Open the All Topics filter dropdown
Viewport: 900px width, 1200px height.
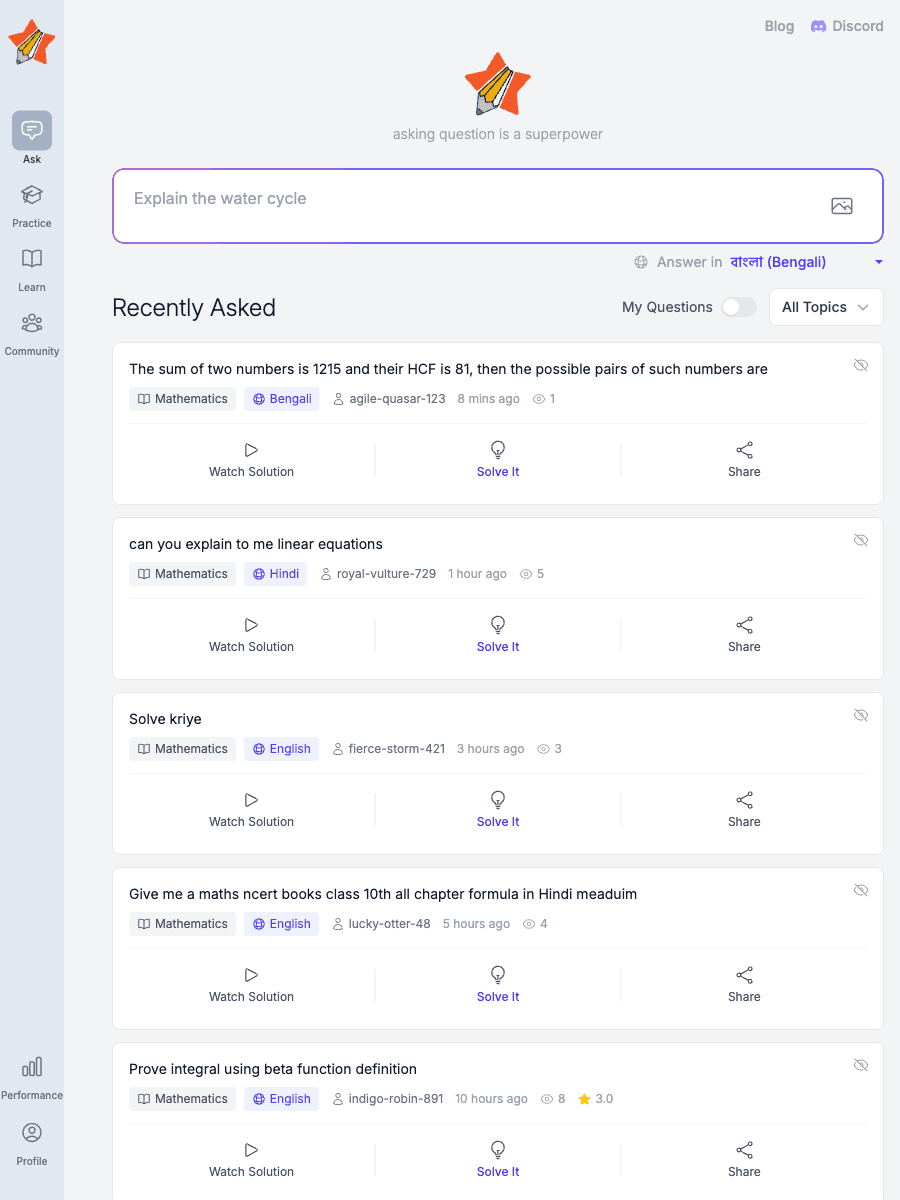(825, 307)
